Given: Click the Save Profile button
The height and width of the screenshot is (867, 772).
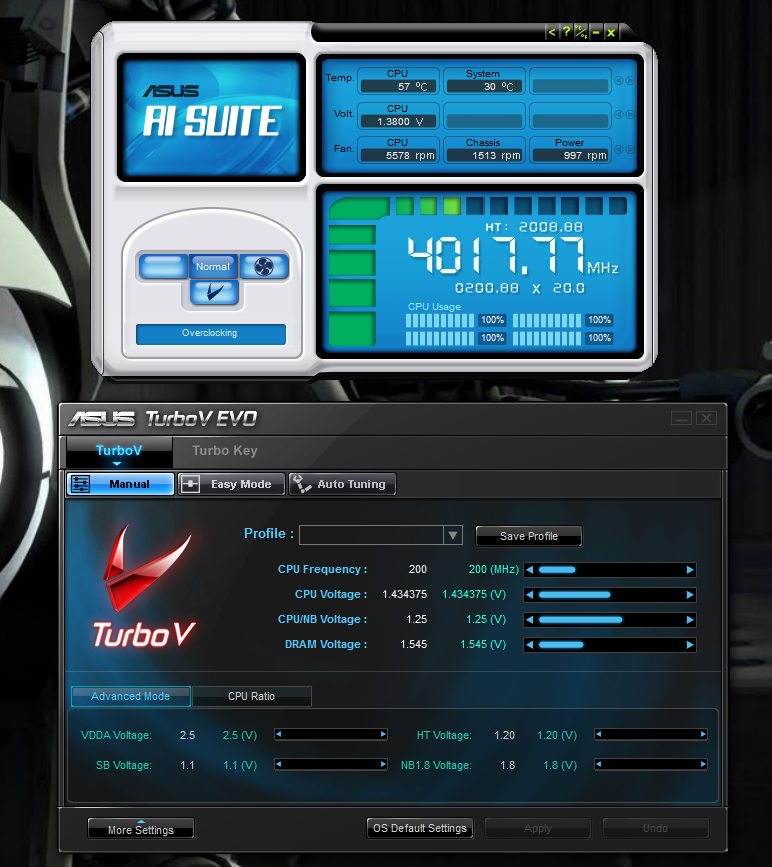Looking at the screenshot, I should 529,536.
